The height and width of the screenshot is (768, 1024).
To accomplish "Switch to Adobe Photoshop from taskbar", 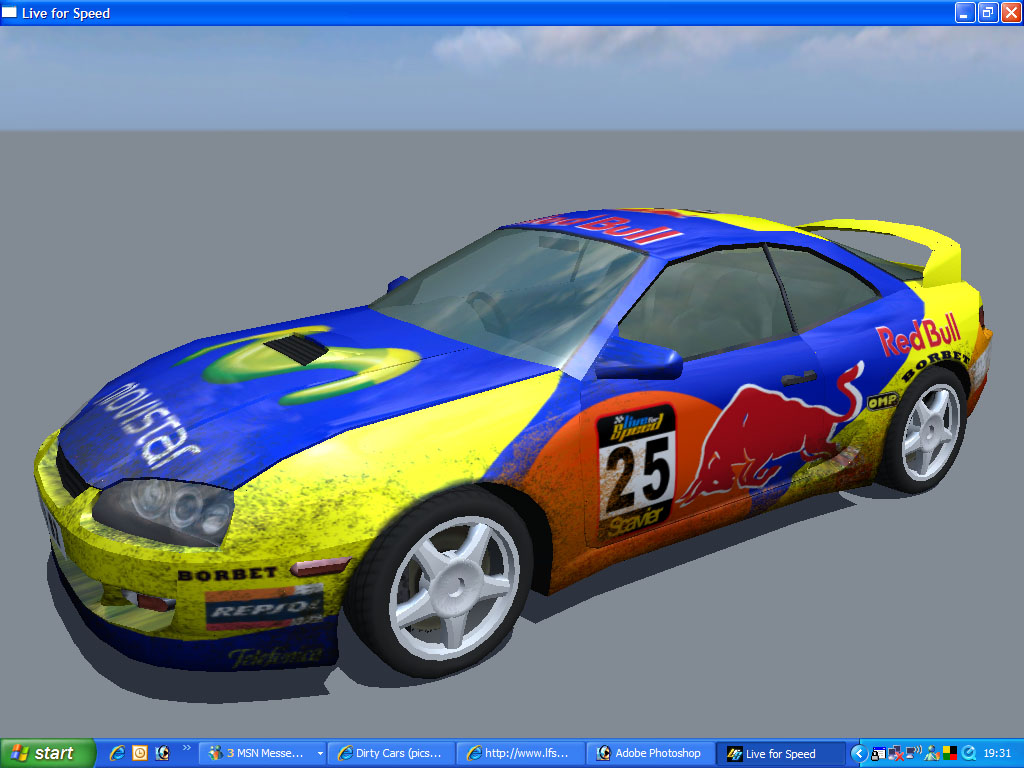I will coord(650,753).
